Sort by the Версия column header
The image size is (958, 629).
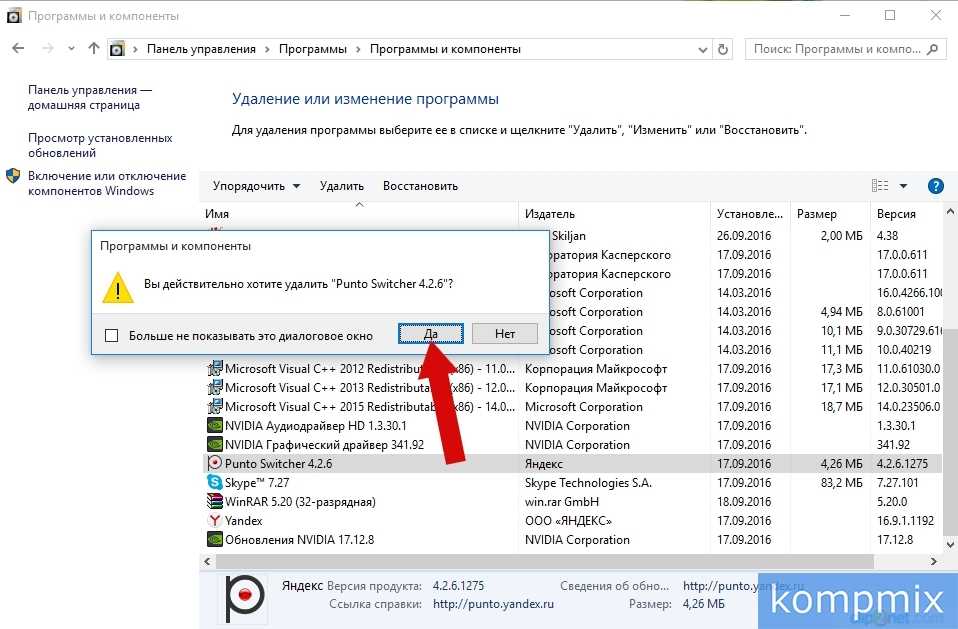(x=896, y=214)
